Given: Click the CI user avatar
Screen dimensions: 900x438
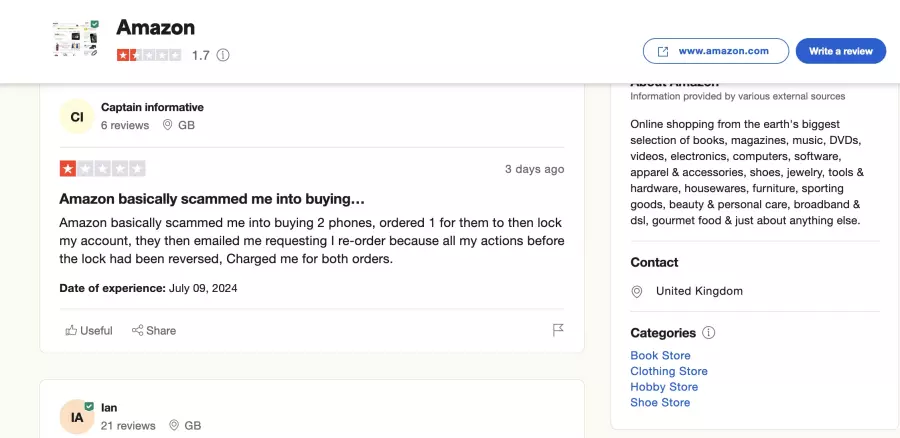Looking at the screenshot, I should (77, 117).
